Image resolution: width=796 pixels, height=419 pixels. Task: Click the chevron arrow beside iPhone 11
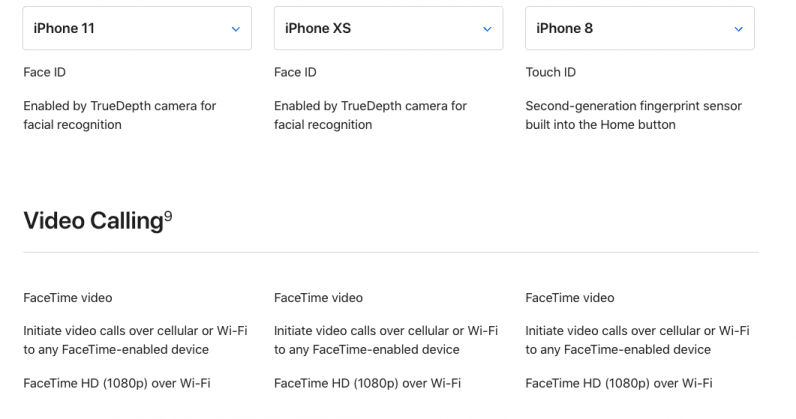[x=236, y=29]
